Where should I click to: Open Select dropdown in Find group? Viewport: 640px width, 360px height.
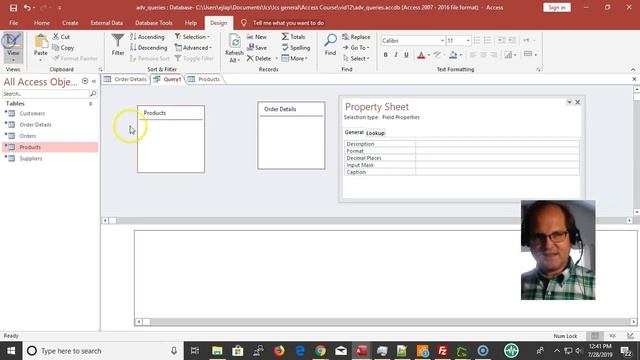pos(356,58)
